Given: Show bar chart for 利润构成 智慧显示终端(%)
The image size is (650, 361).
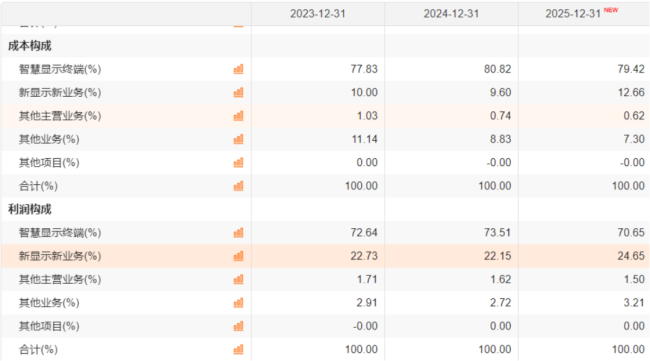Looking at the screenshot, I should coord(238,233).
